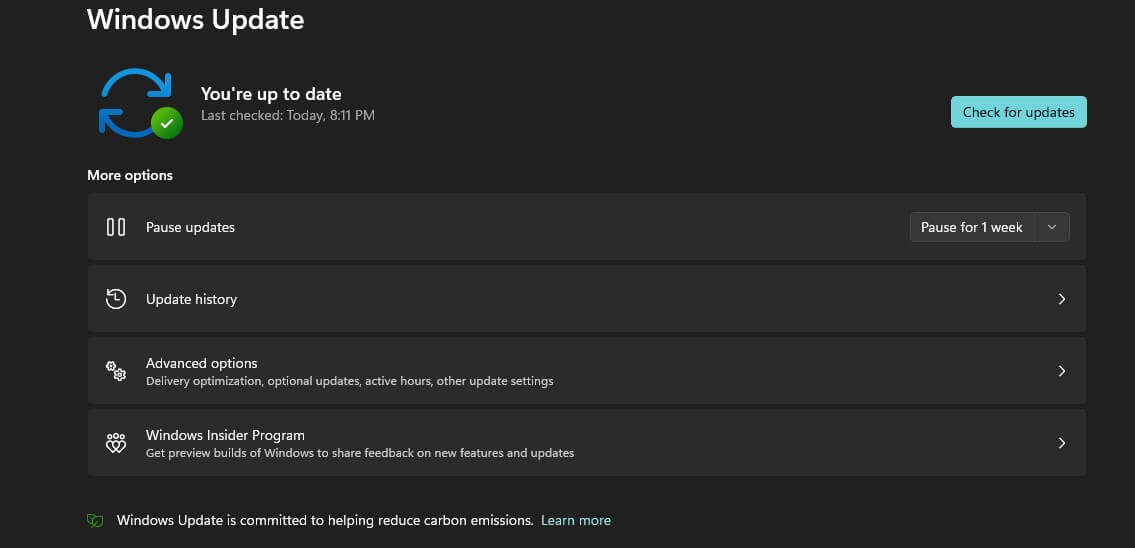Viewport: 1135px width, 548px height.
Task: Open the Update history row label
Action: click(x=191, y=299)
